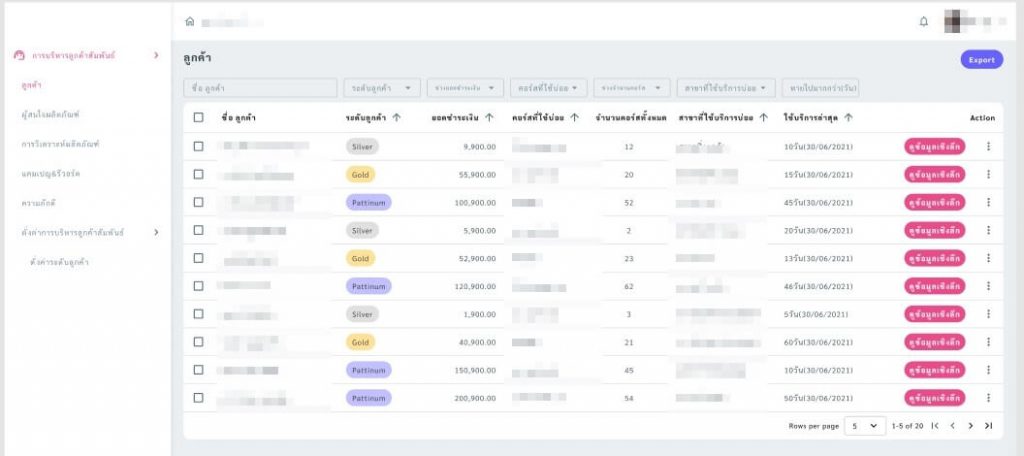Open the สาขาที่ใช้บริการบ่อย filter dropdown

point(726,88)
